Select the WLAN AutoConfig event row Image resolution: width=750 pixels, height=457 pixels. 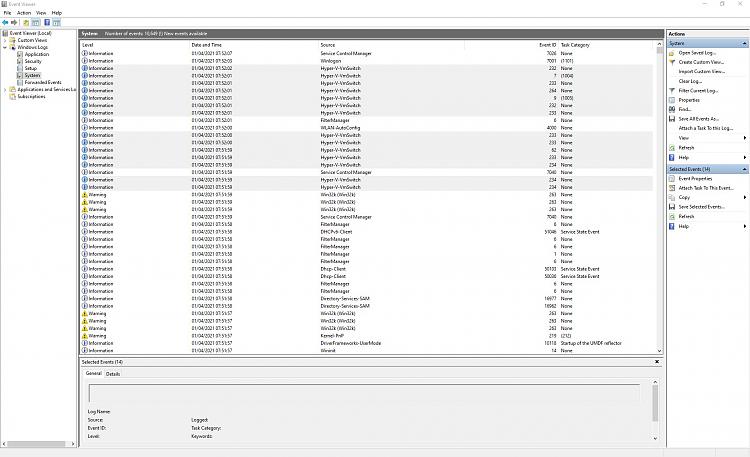pyautogui.click(x=367, y=128)
